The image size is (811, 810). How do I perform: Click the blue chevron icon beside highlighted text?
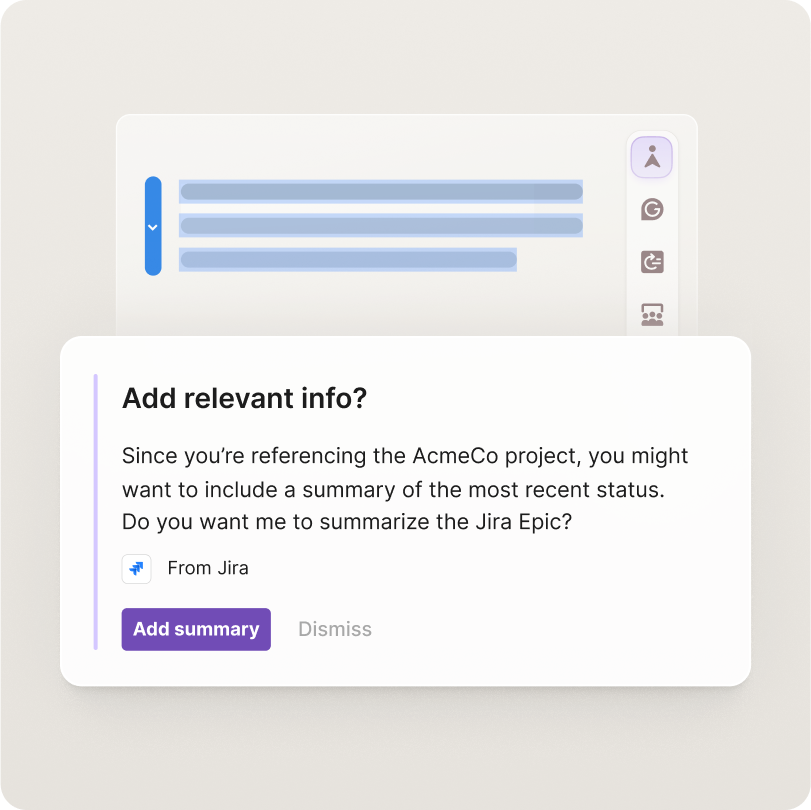[153, 227]
